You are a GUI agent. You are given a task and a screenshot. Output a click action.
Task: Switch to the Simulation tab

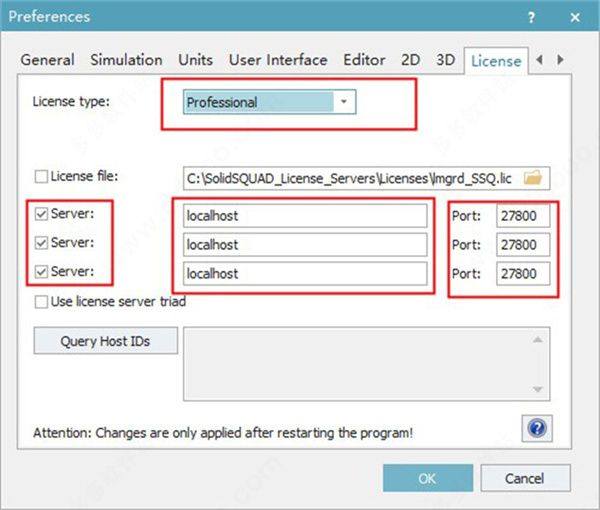pos(126,60)
